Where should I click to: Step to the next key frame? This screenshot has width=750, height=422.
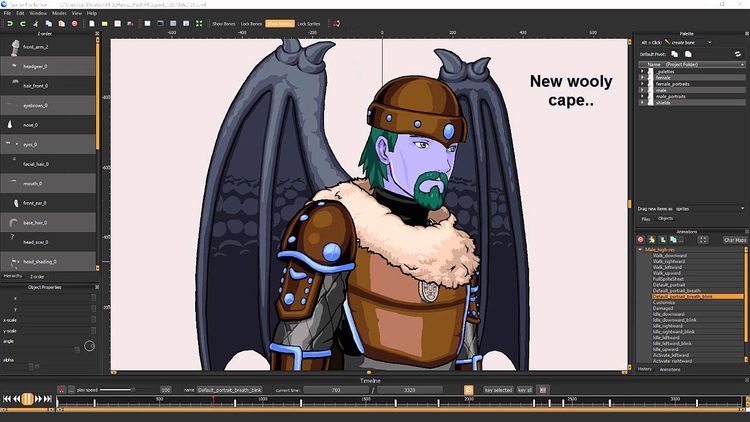click(38, 399)
